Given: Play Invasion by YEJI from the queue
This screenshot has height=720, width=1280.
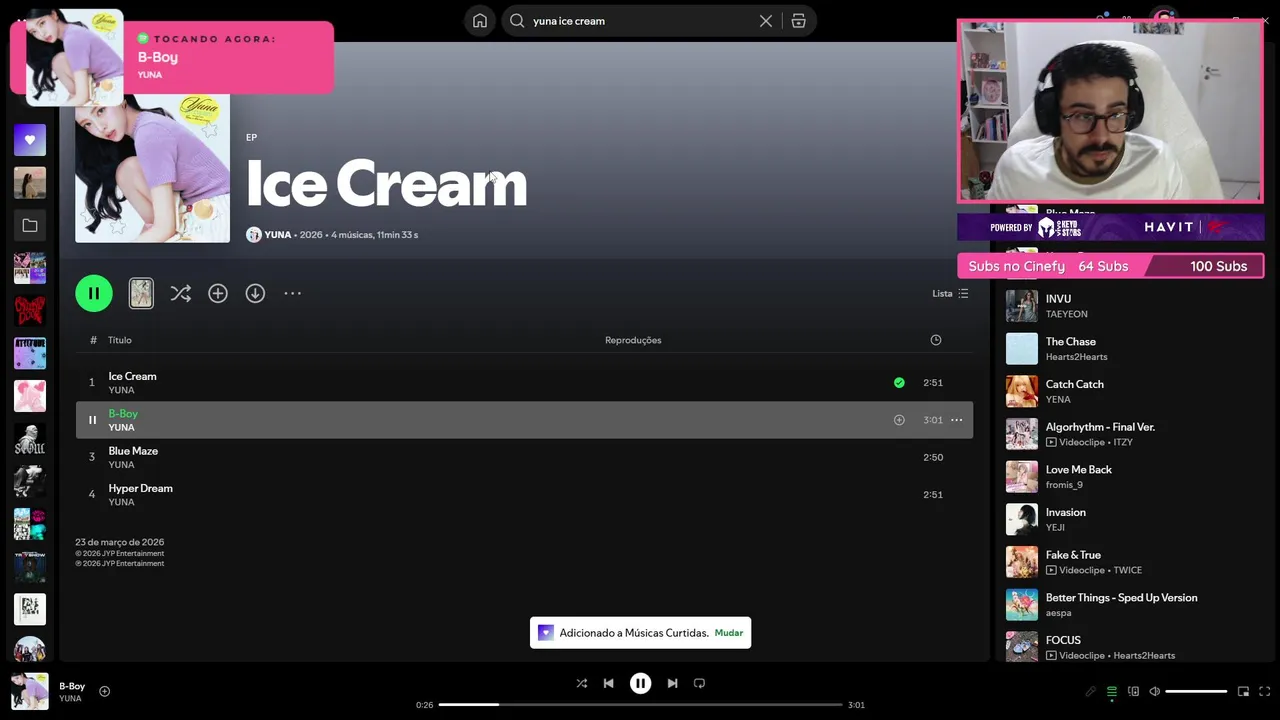Looking at the screenshot, I should 1131,519.
